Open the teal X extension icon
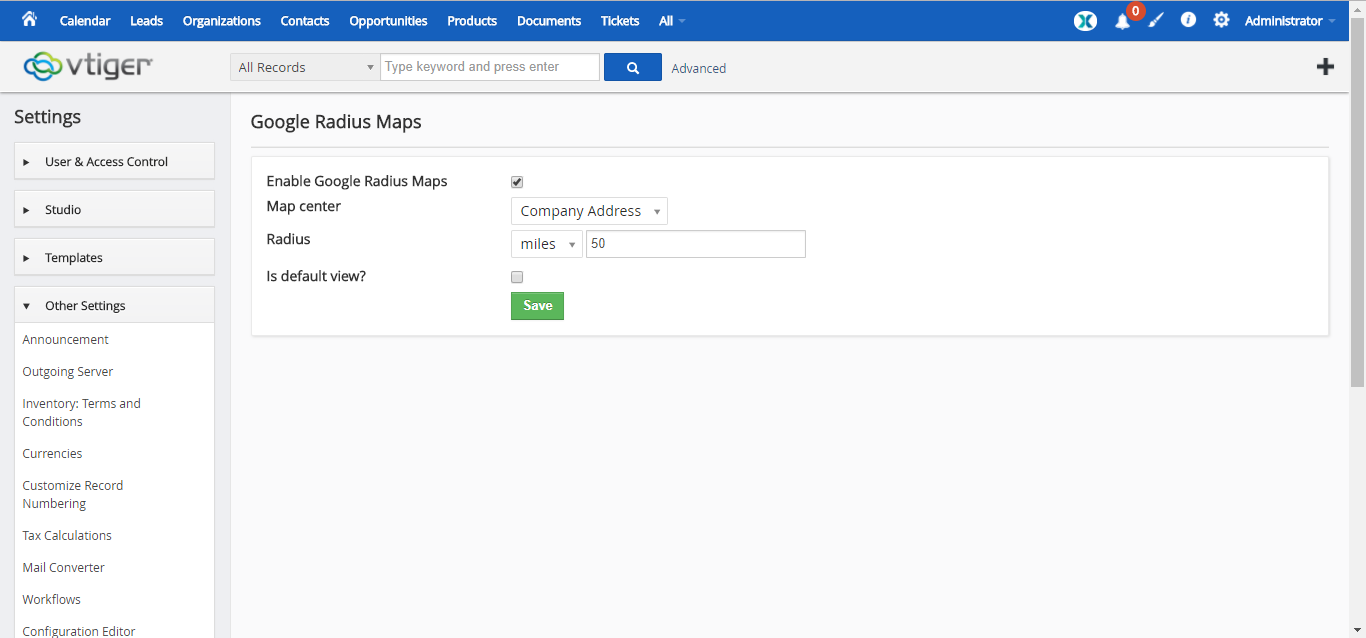 click(x=1085, y=20)
